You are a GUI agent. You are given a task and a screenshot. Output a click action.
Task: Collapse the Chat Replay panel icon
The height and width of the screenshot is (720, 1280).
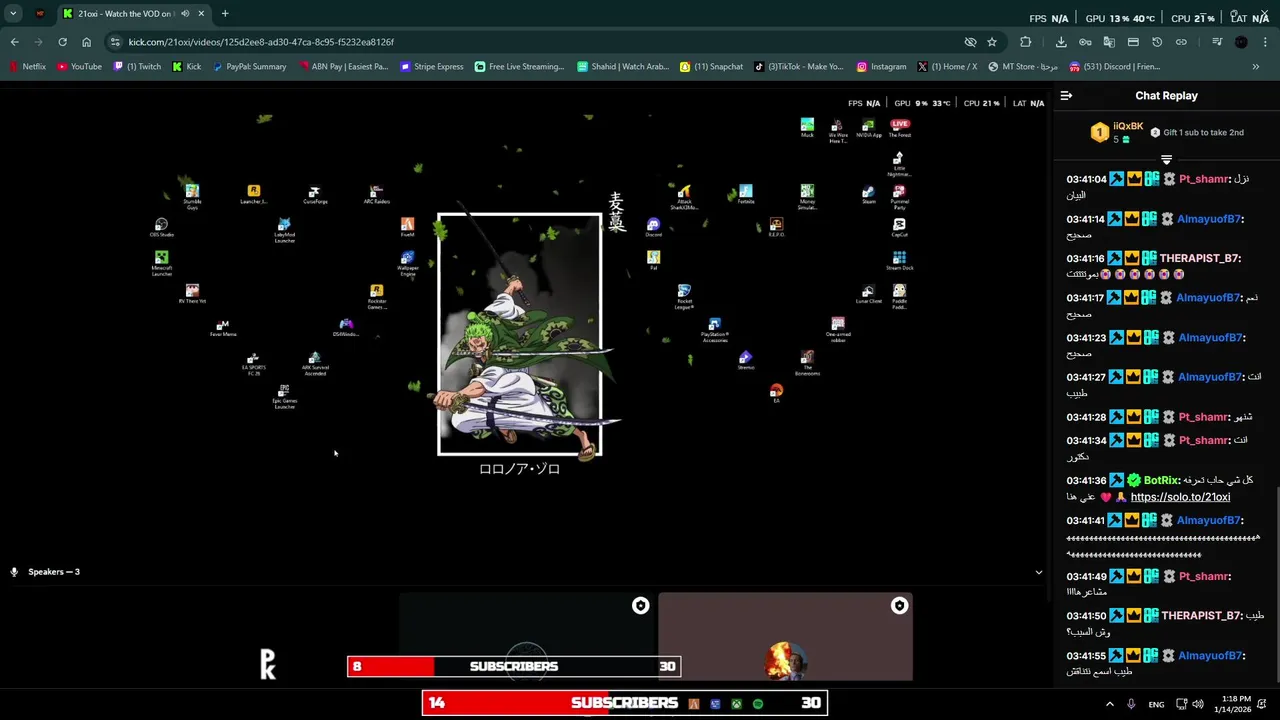(1066, 96)
